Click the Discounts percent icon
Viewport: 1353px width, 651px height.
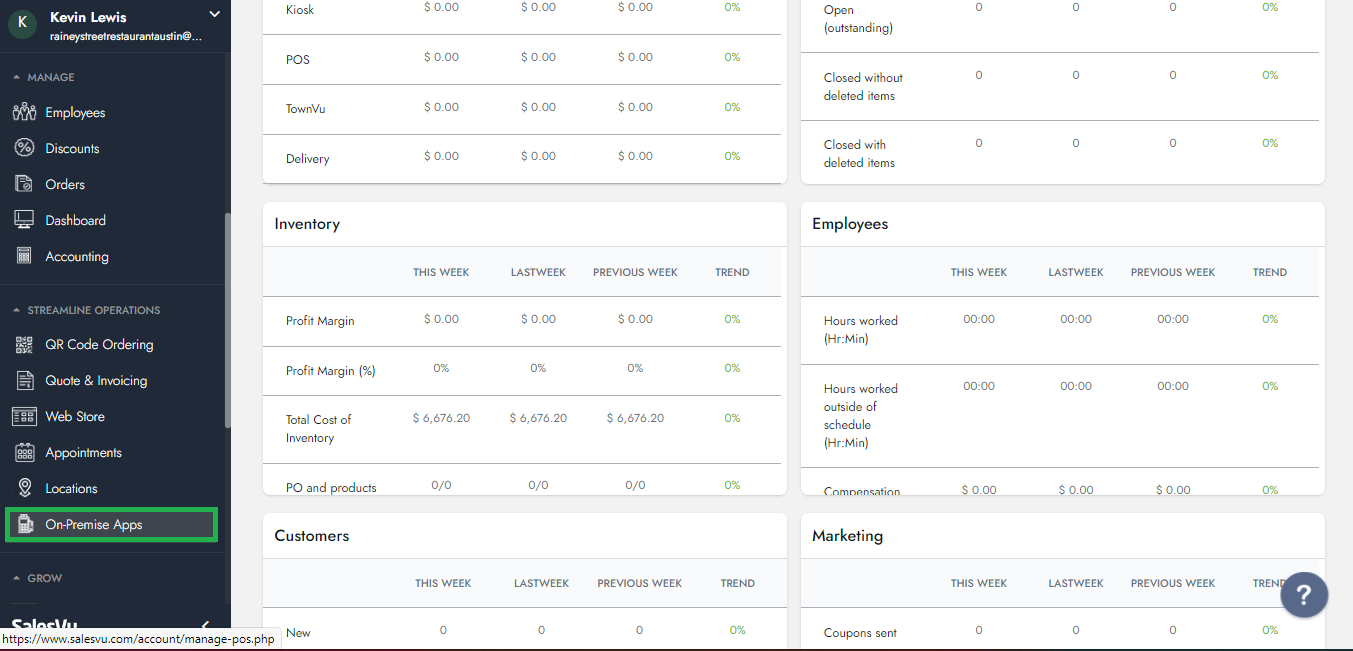tap(25, 148)
